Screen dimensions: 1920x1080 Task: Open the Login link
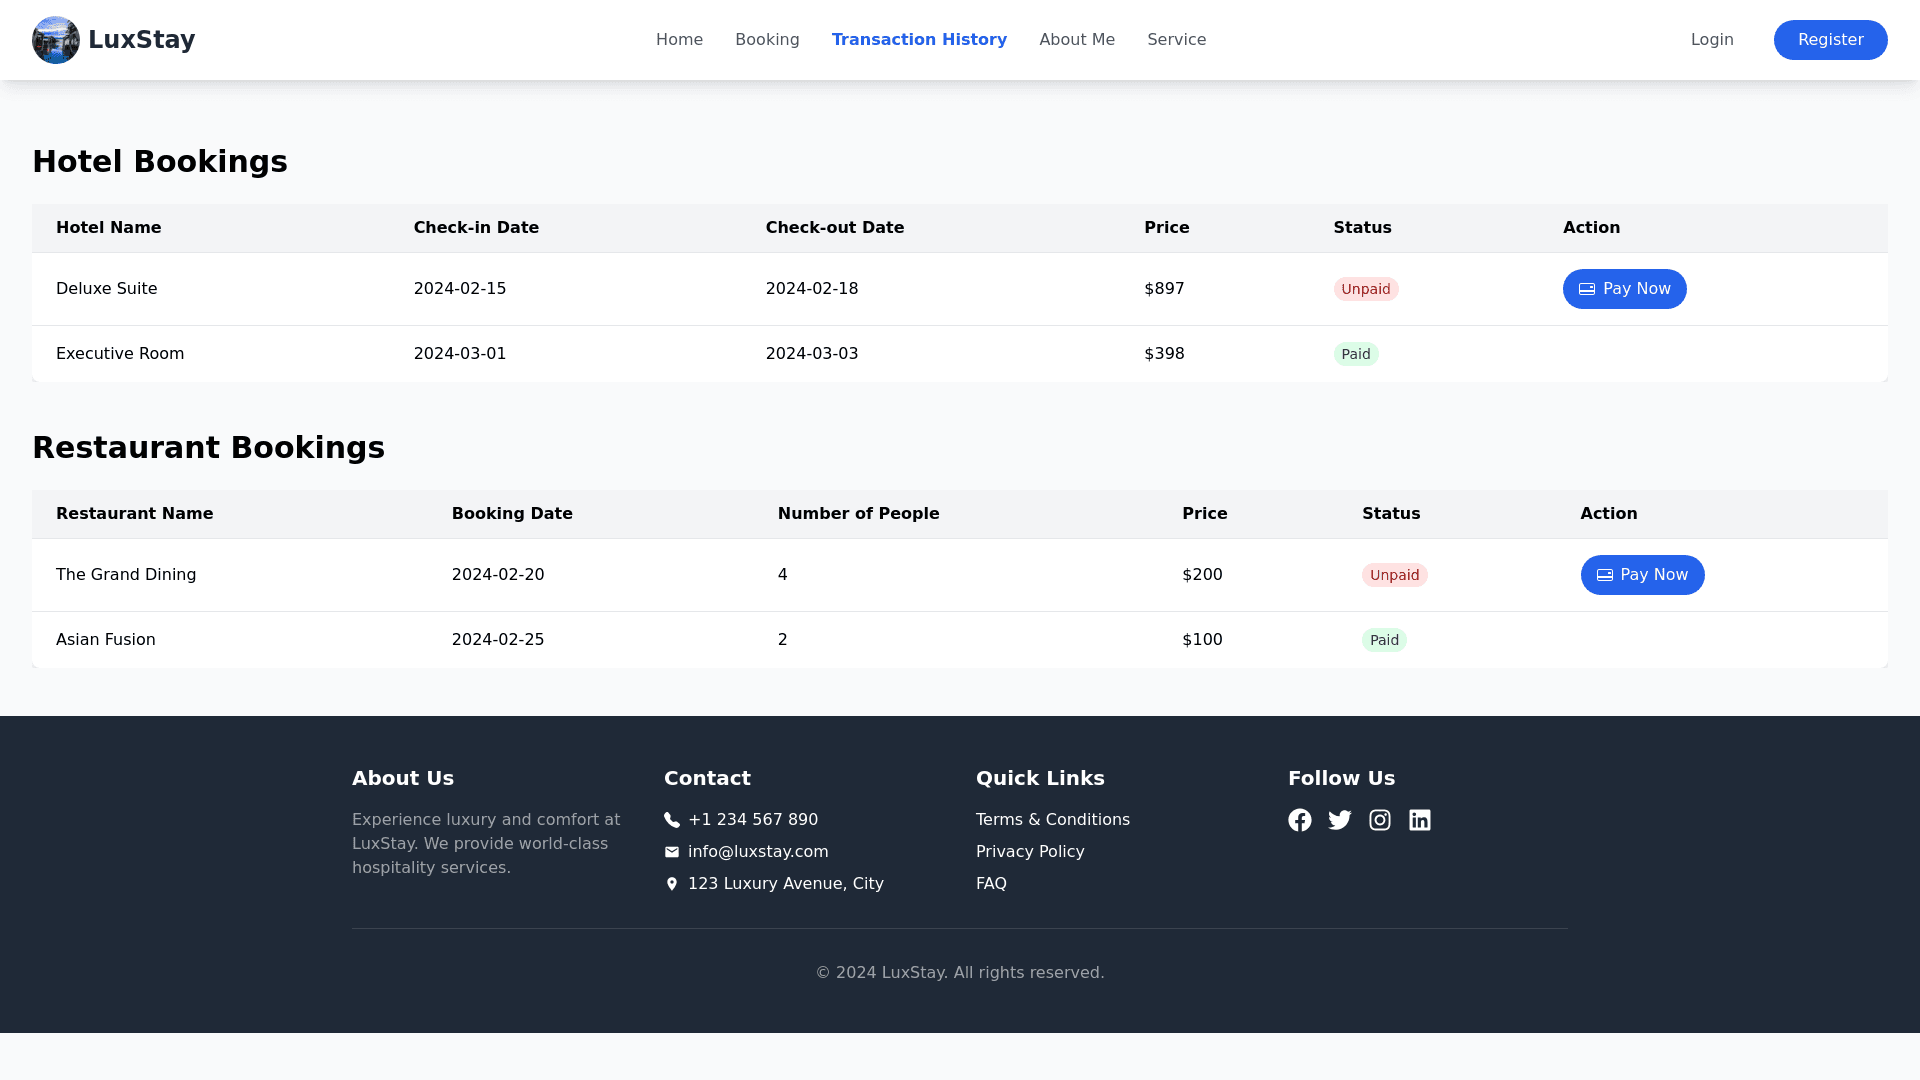pyautogui.click(x=1712, y=40)
